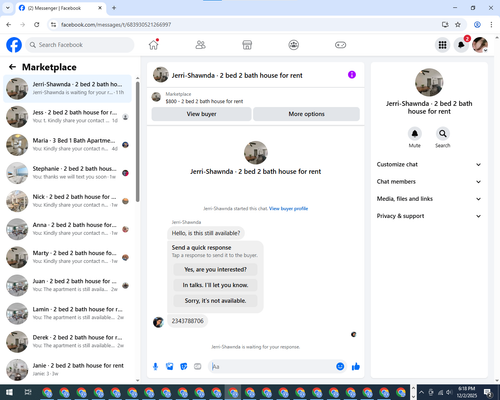The height and width of the screenshot is (400, 500).
Task: Open the Anna conversation
Action: point(68,229)
